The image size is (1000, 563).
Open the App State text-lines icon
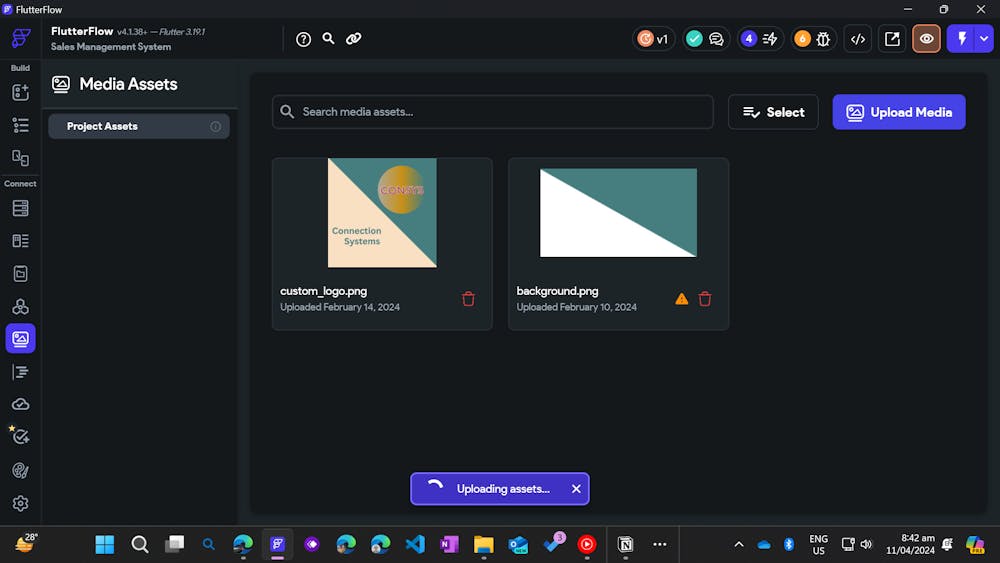tap(20, 372)
